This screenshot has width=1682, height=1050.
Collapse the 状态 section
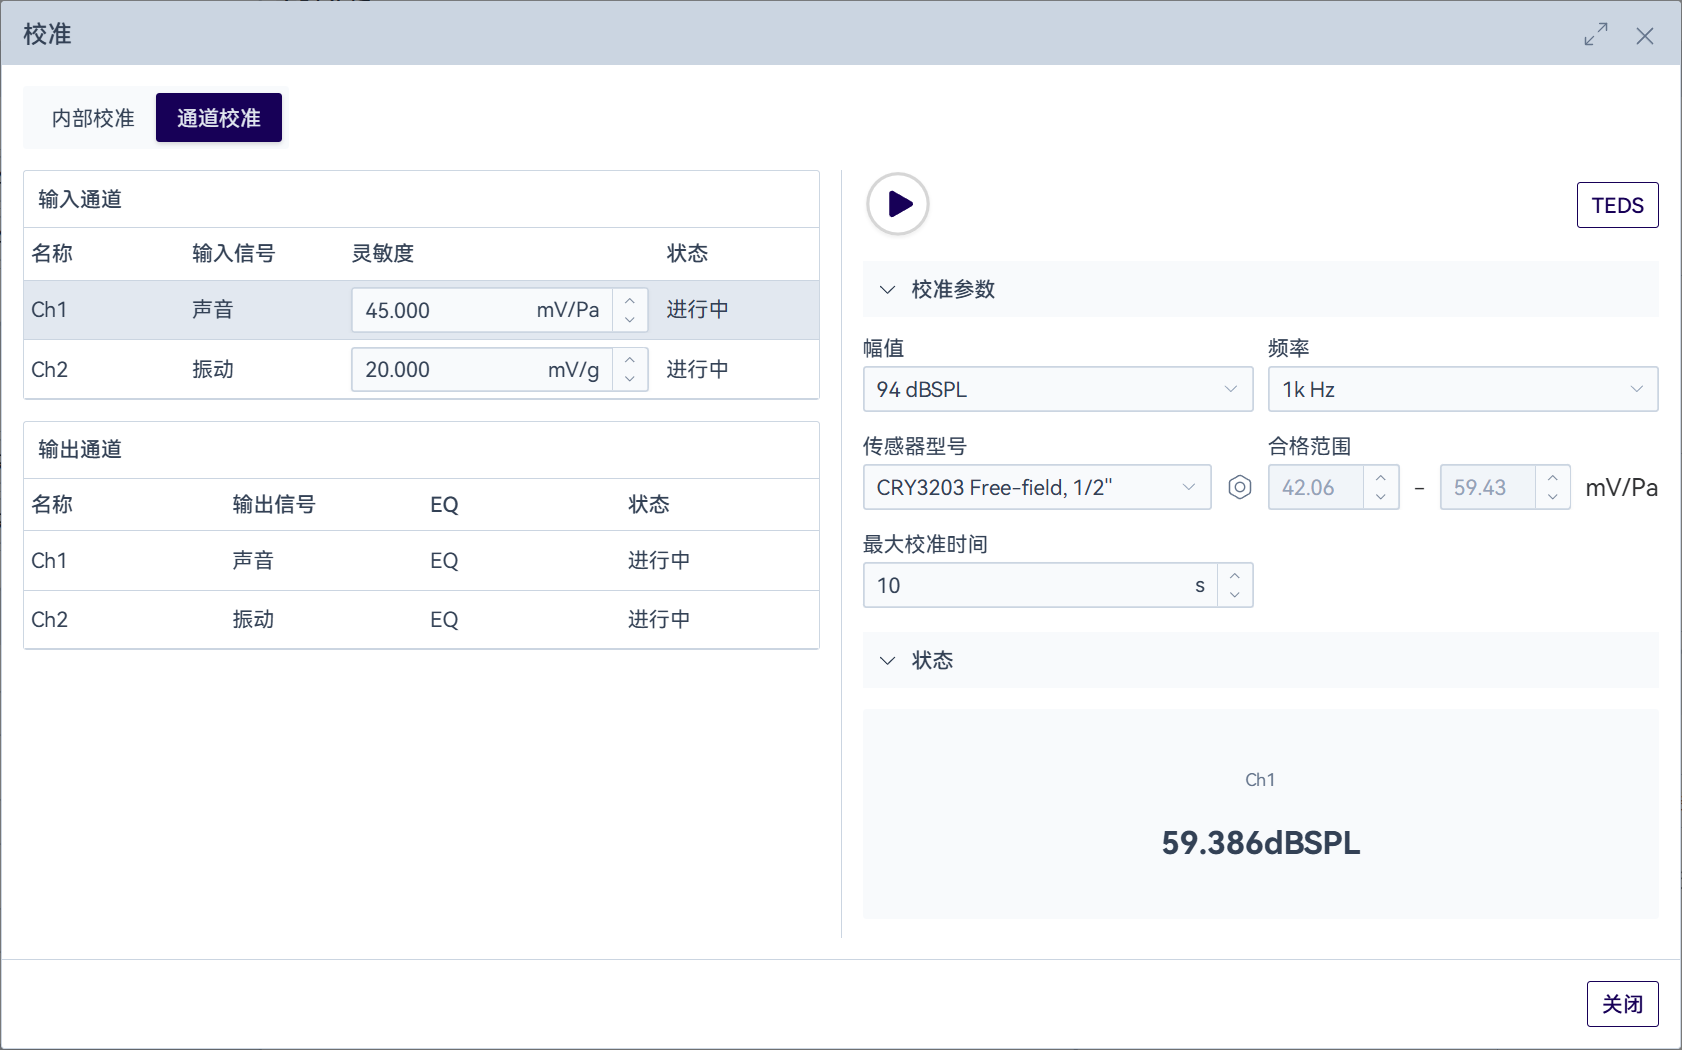887,661
